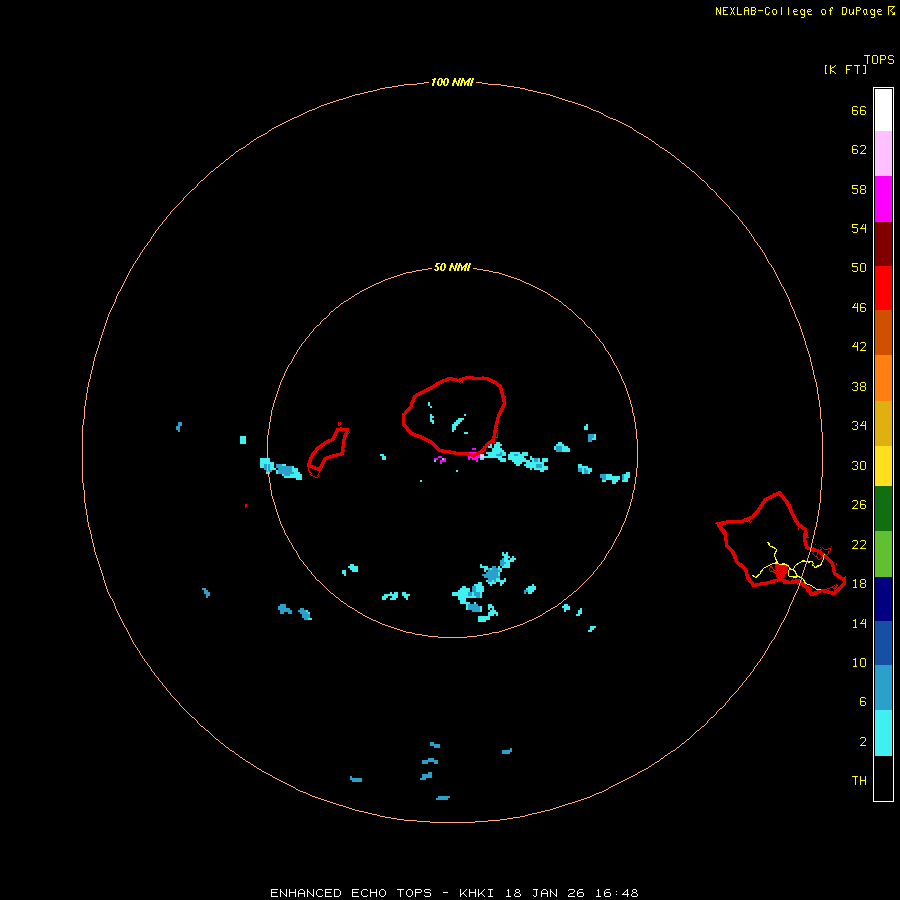Click the maroon legend color block

point(883,244)
